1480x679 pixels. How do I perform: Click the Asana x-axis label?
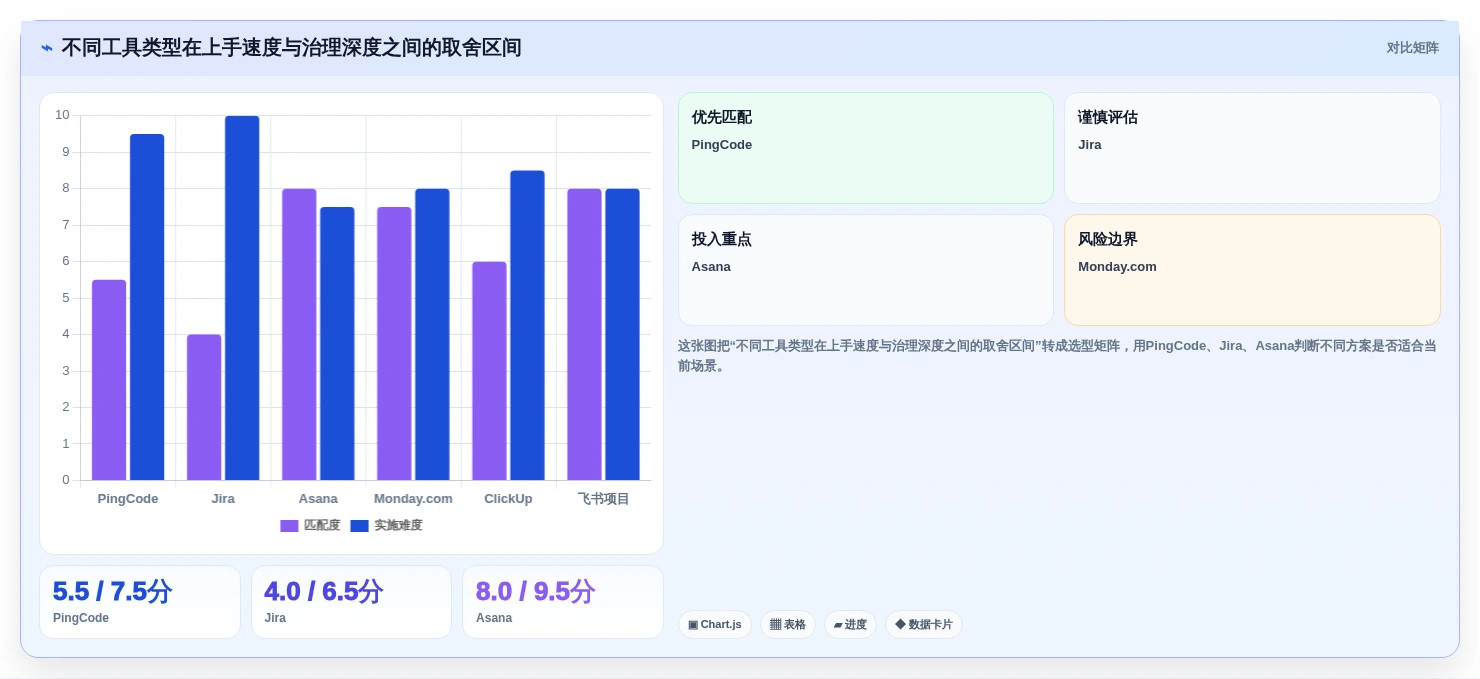coord(318,499)
